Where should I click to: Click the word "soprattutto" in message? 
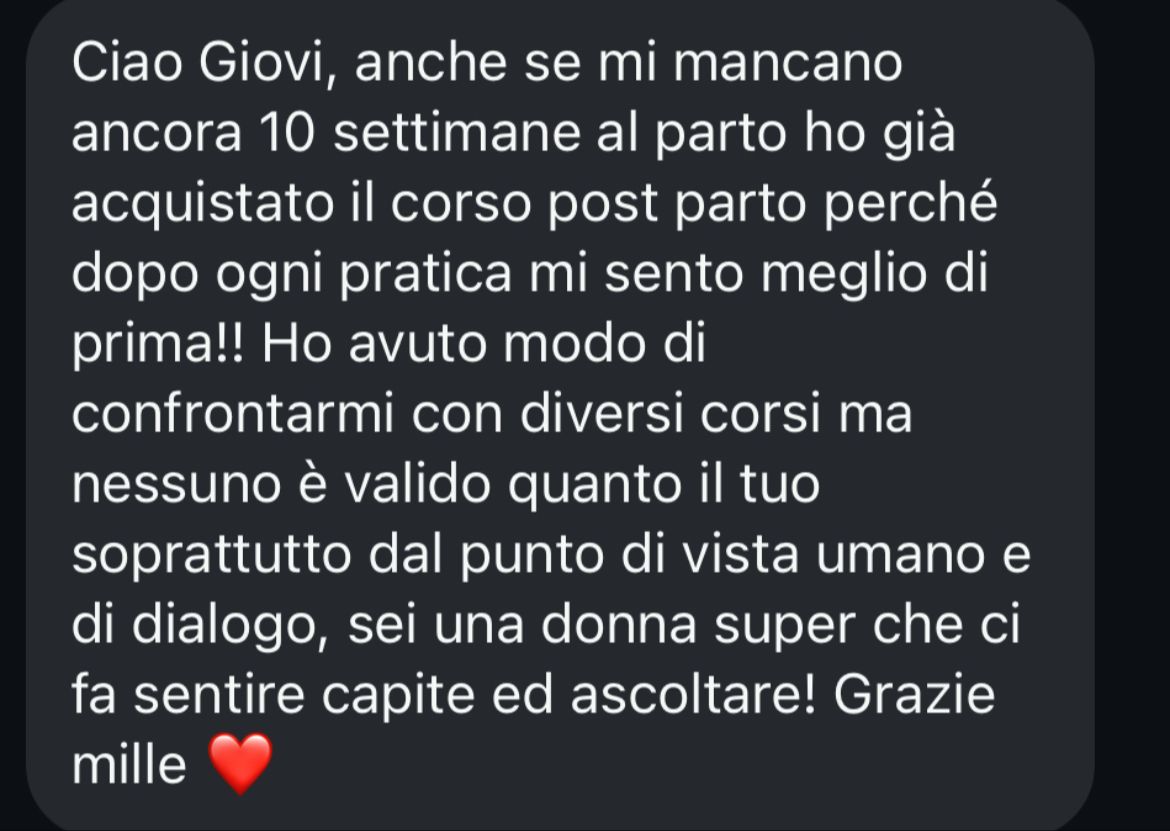click(211, 556)
